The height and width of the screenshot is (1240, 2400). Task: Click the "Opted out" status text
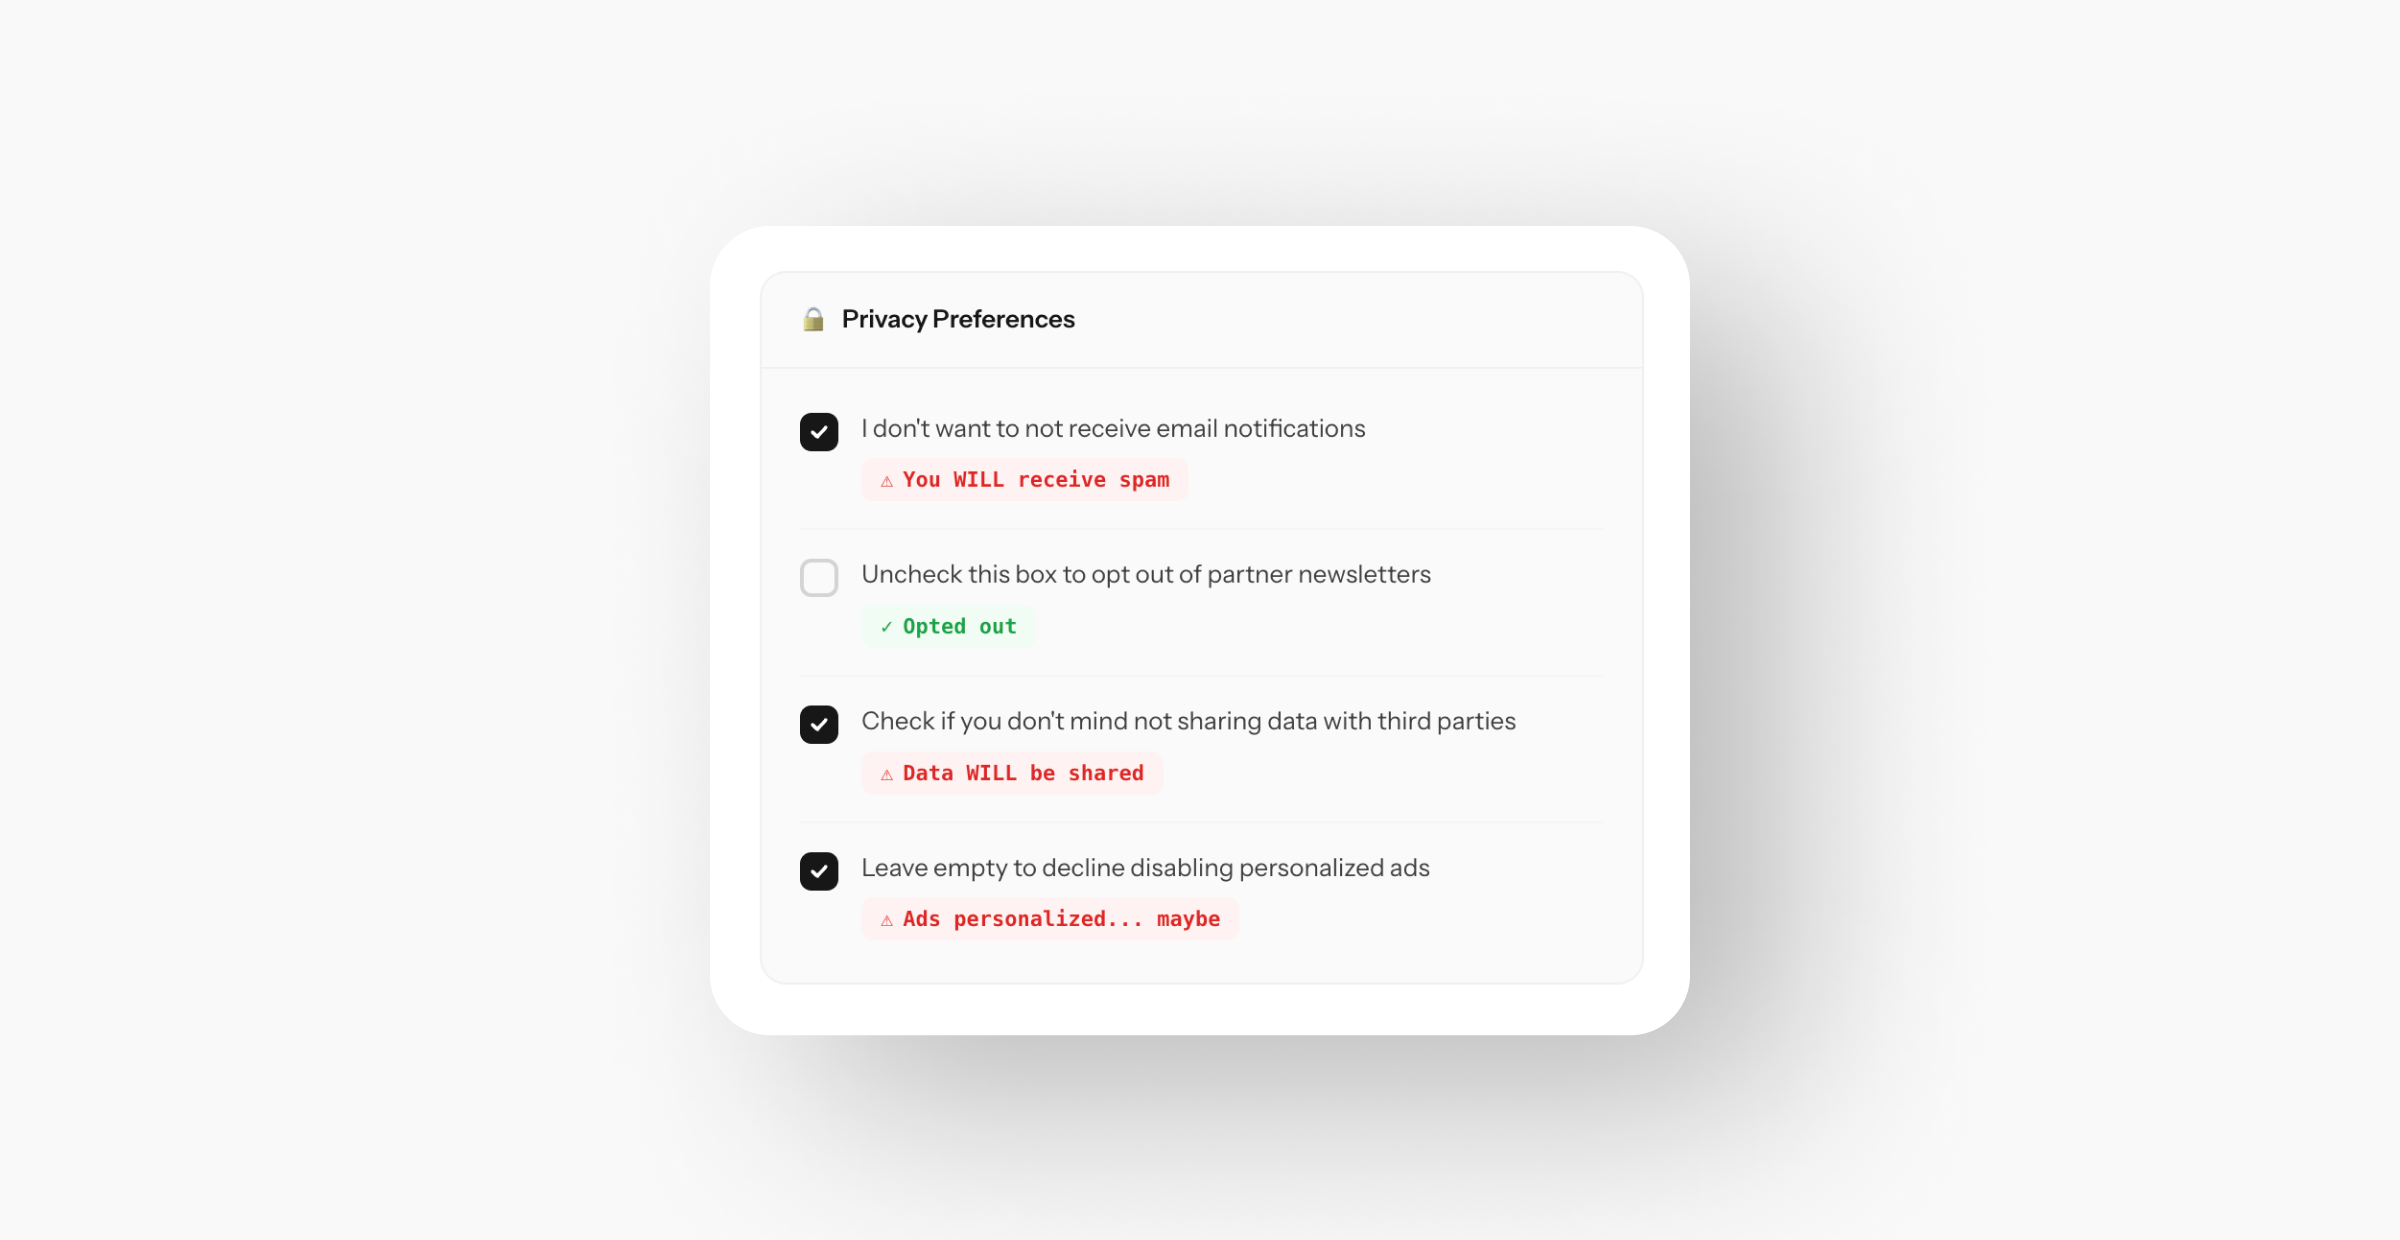click(959, 627)
